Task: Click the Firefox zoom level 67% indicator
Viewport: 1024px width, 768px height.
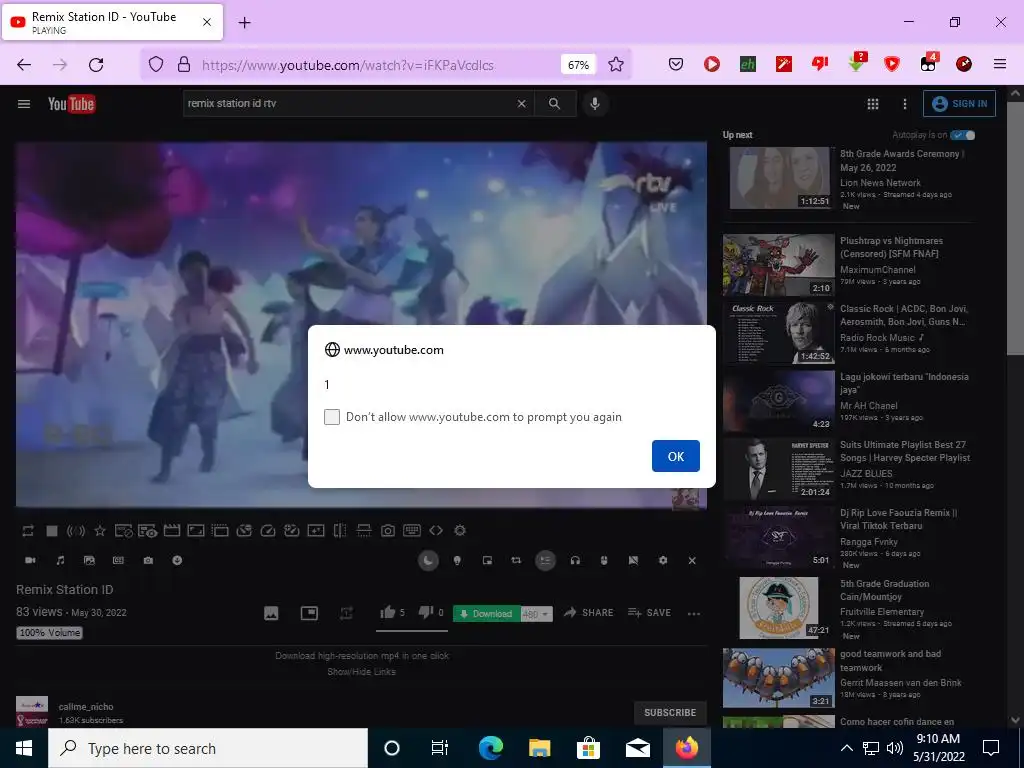Action: (x=578, y=65)
